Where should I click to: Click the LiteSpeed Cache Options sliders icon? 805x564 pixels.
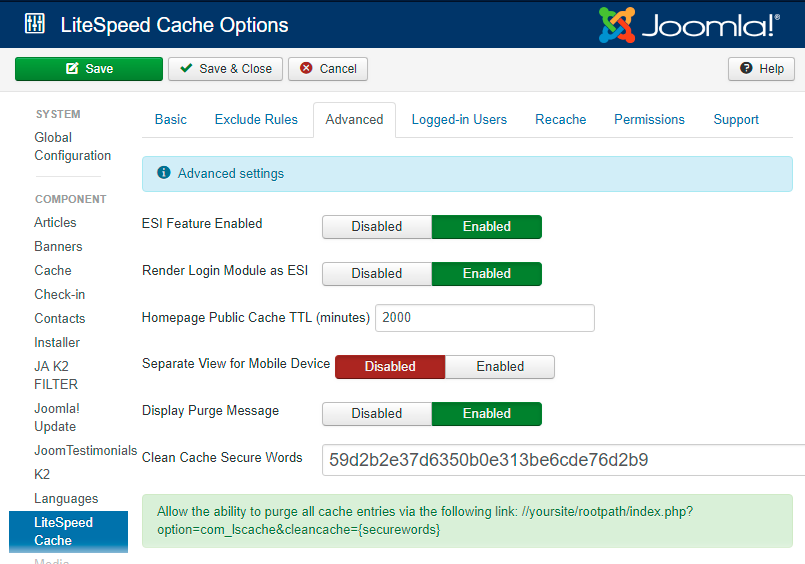click(35, 24)
